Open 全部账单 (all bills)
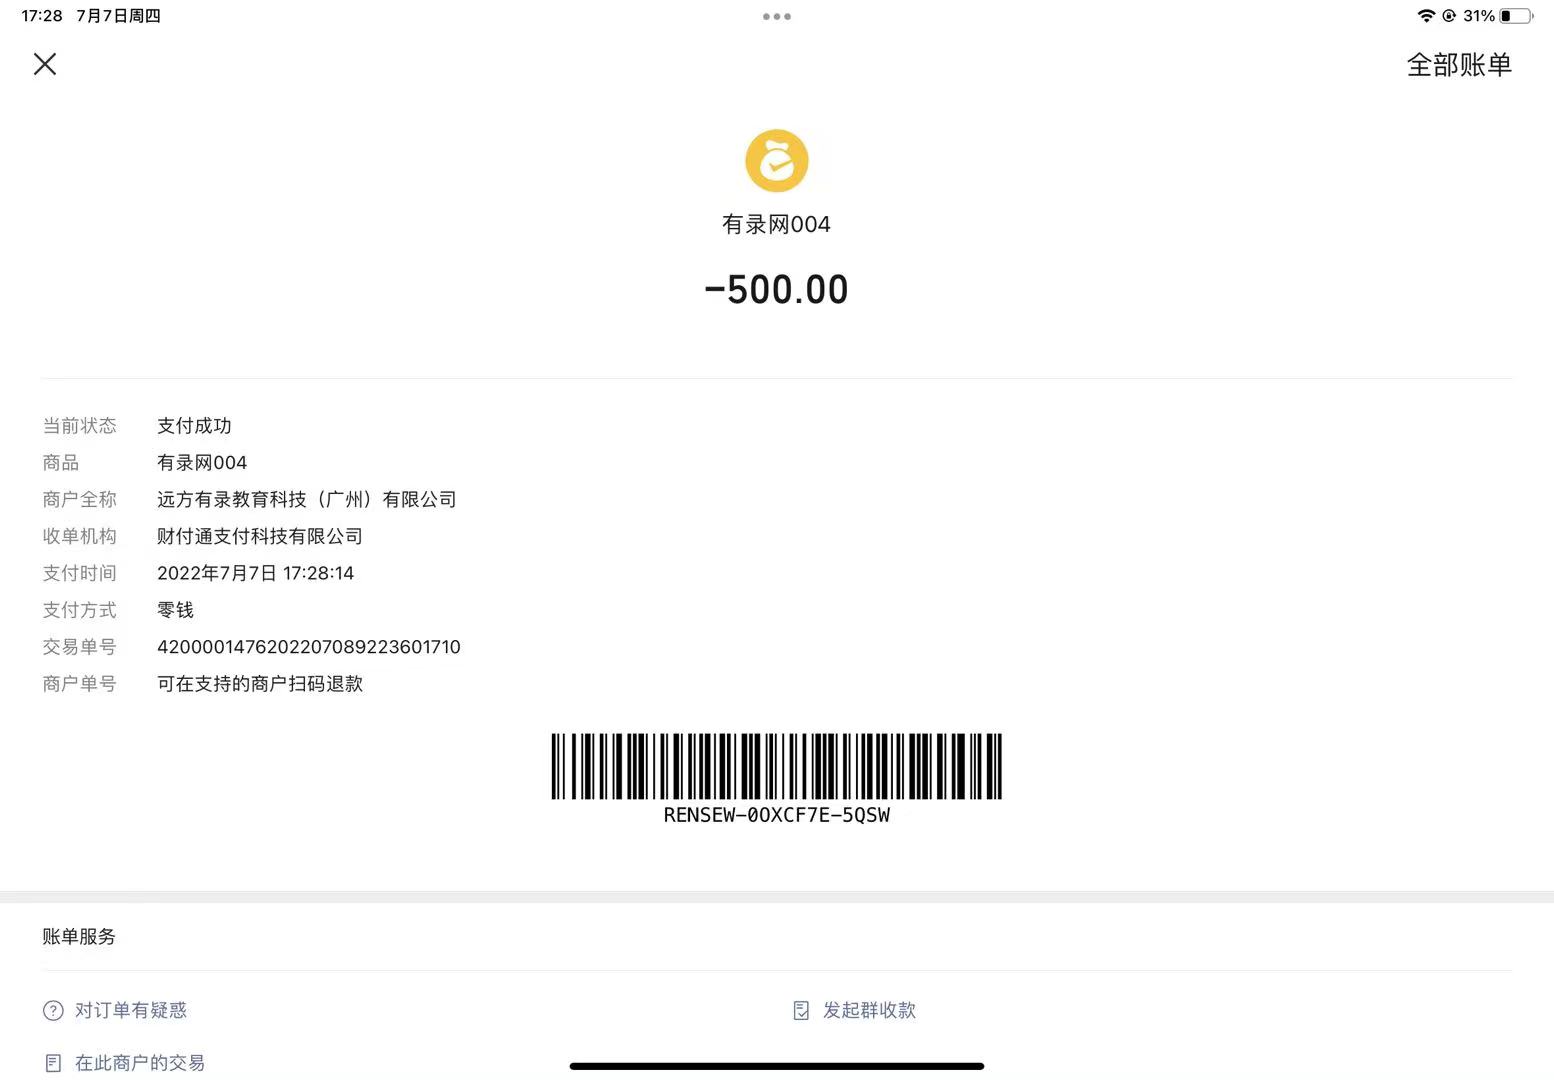 point(1458,65)
